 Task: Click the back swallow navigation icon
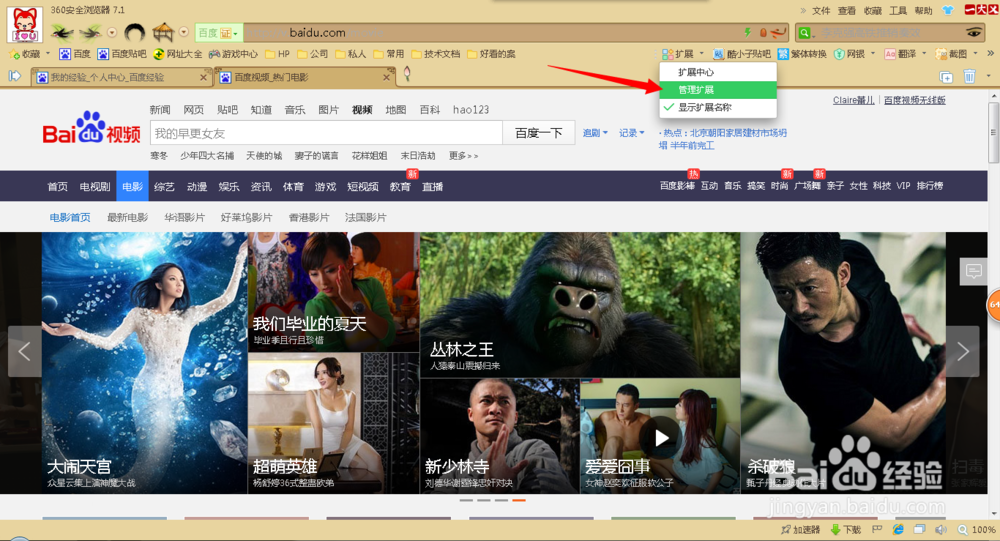pos(62,31)
